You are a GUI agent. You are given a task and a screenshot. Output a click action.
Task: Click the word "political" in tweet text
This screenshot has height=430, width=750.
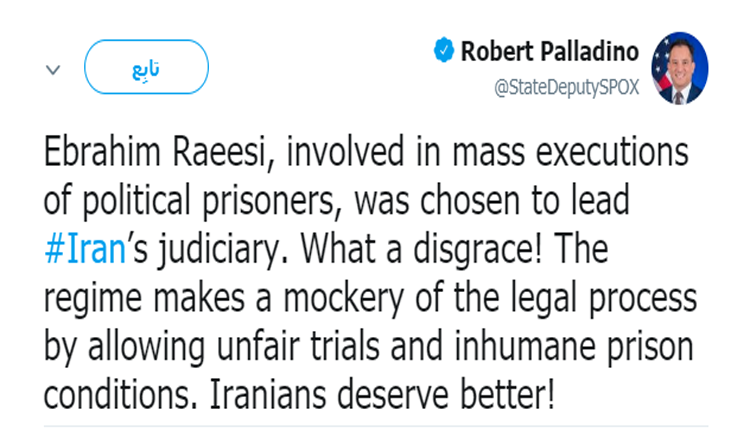137,201
